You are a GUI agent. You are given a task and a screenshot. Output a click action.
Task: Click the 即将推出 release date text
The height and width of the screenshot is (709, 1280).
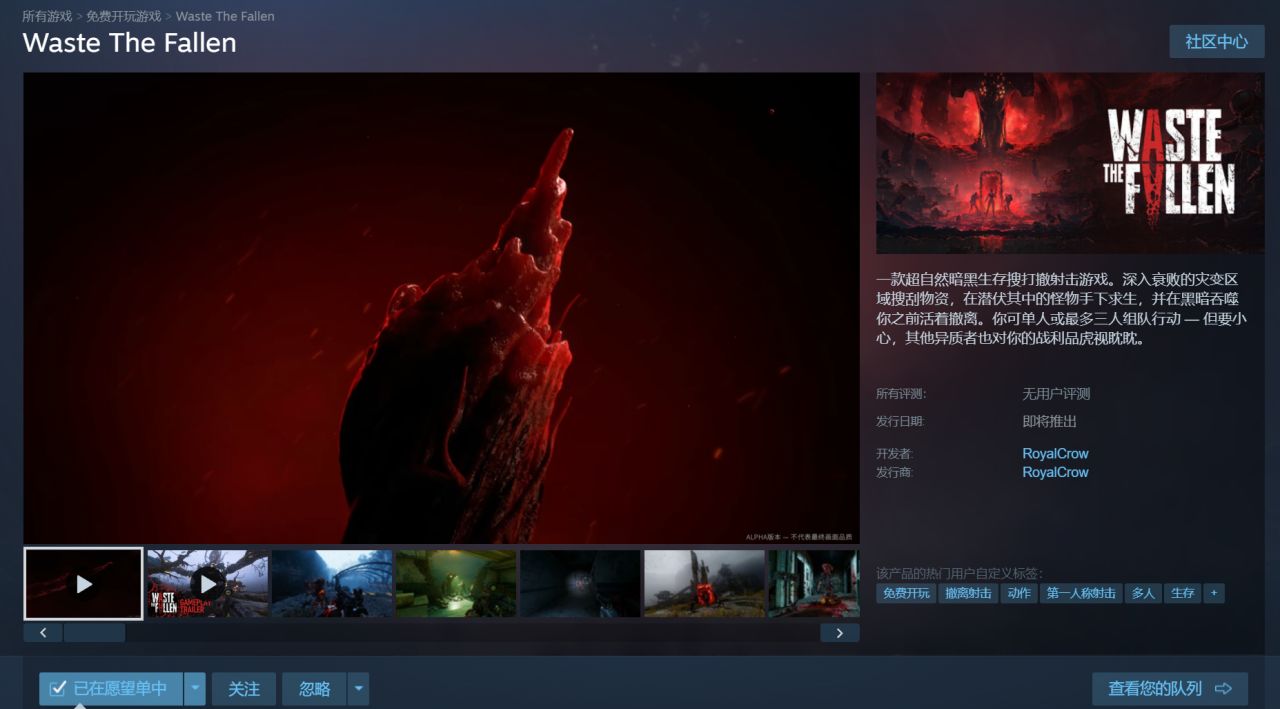click(x=1049, y=422)
